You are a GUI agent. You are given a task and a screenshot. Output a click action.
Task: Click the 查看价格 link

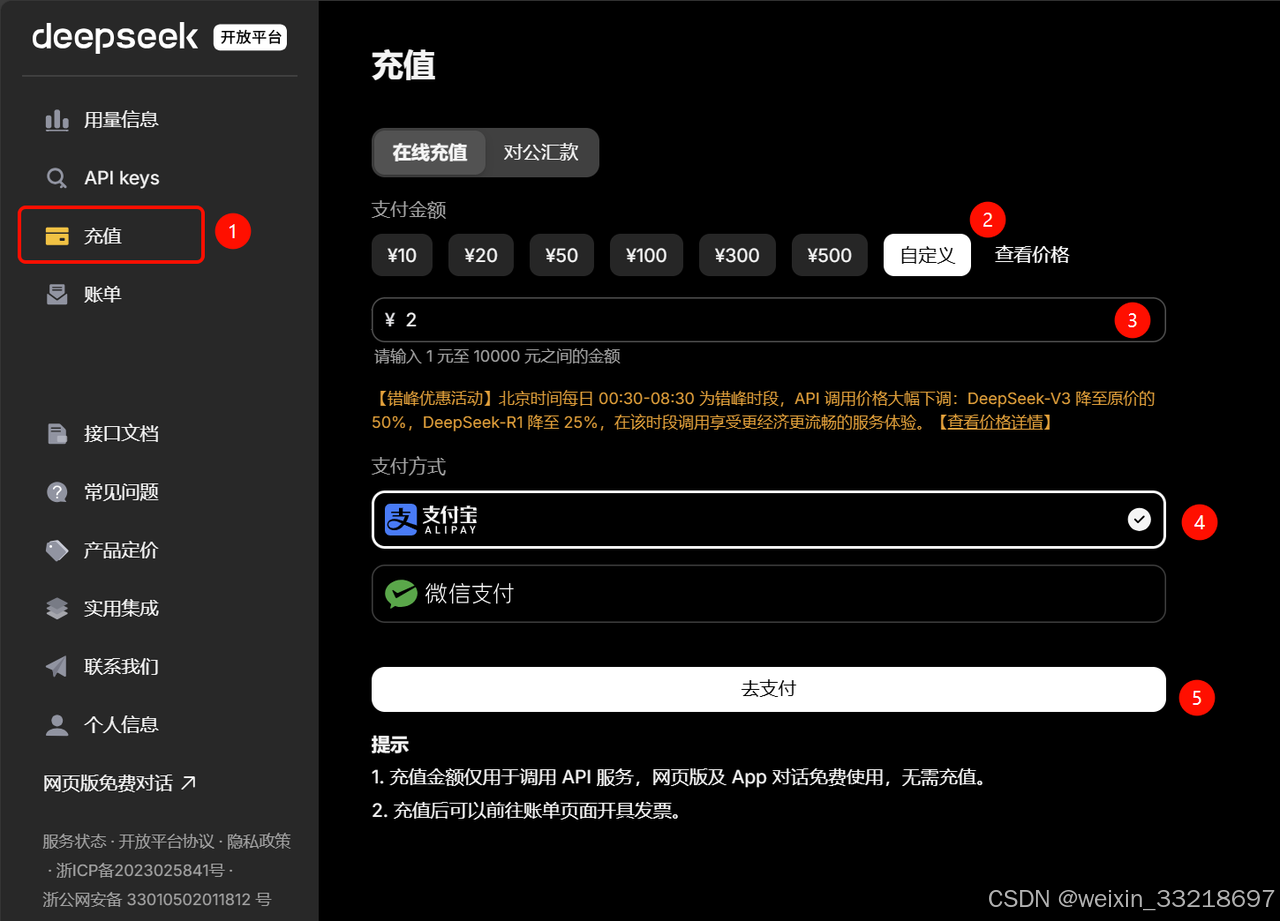1032,255
